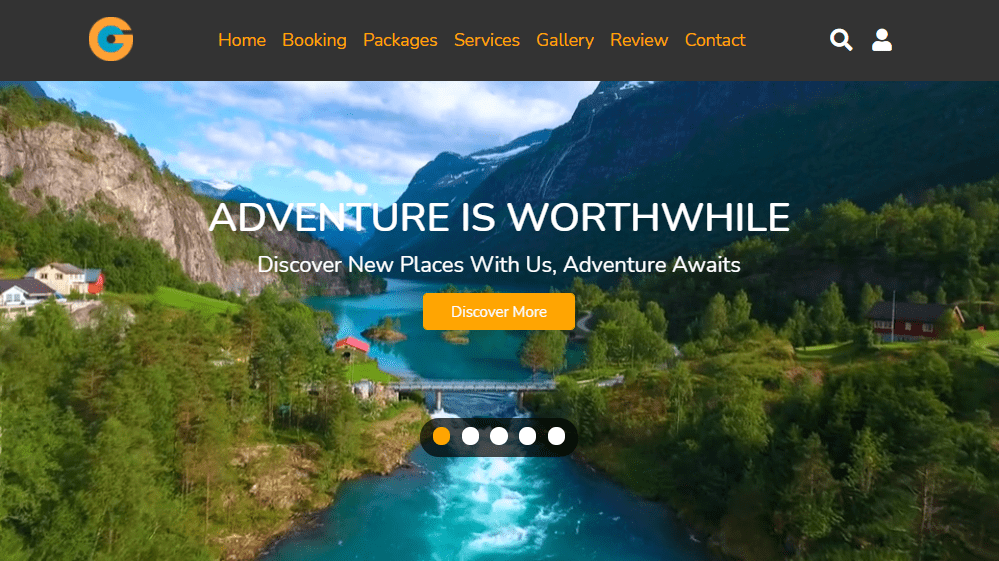Select the third slide dot
This screenshot has height=561, width=999.
pos(499,436)
